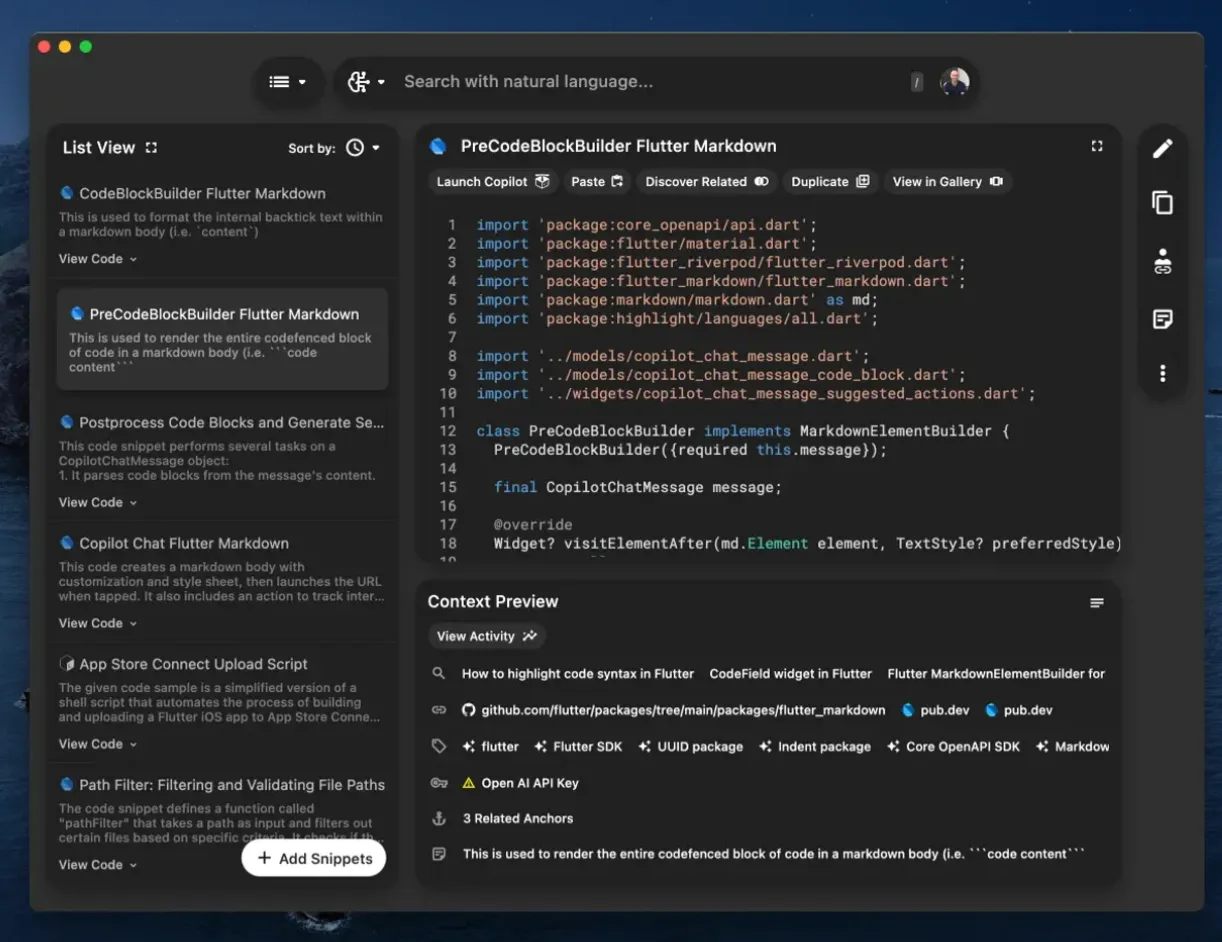The height and width of the screenshot is (942, 1222).
Task: Click code line 12 class PreCodeBlockBuilder
Action: tap(743, 431)
